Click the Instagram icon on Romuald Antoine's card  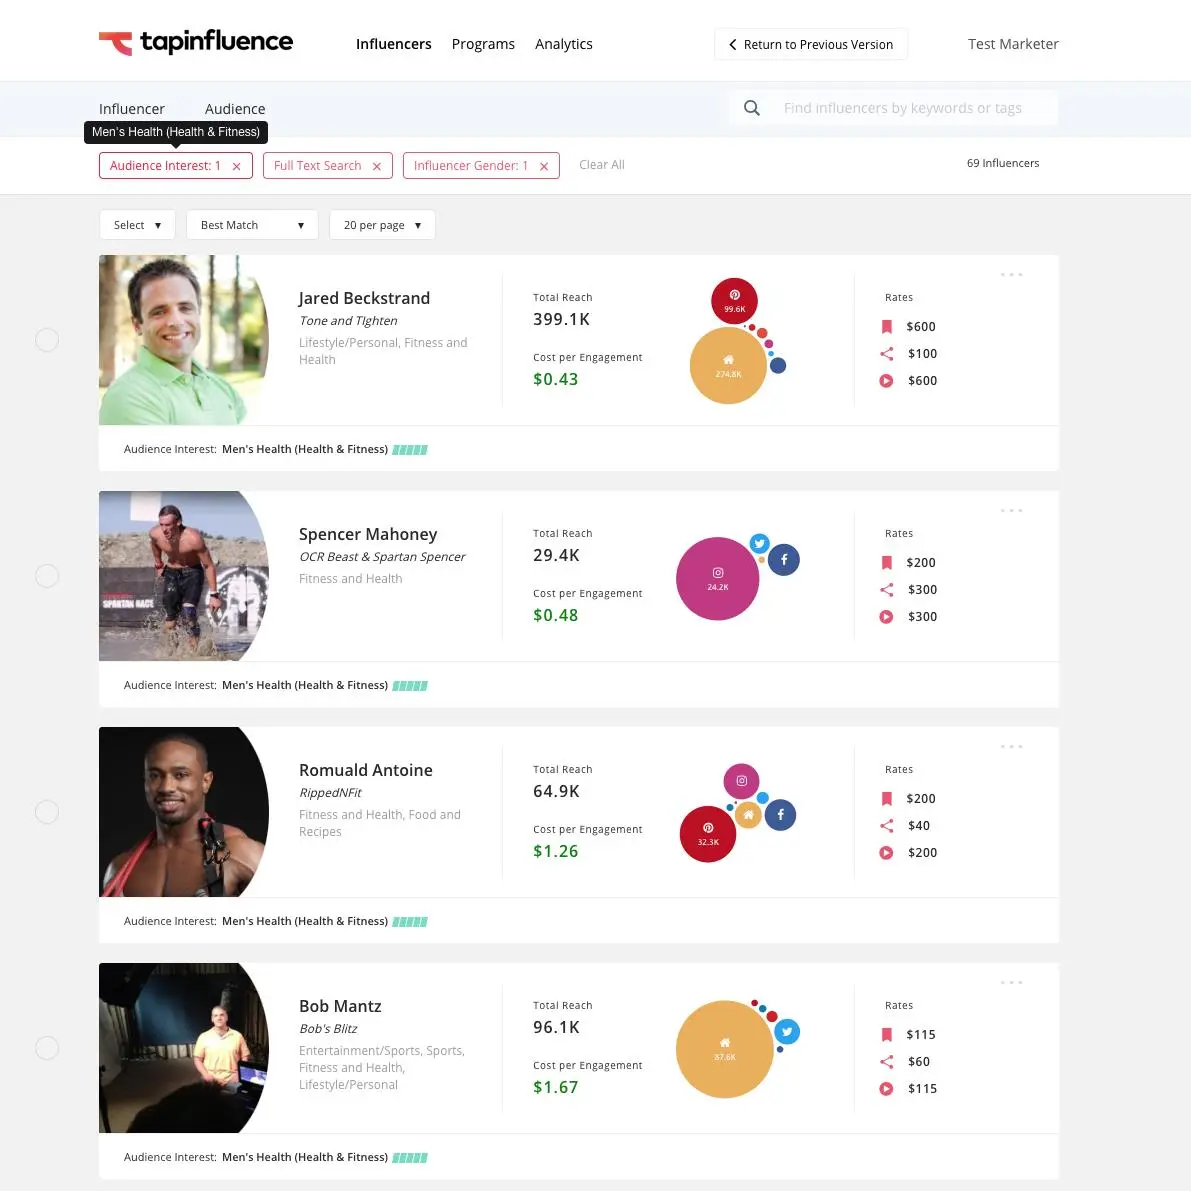coord(741,781)
